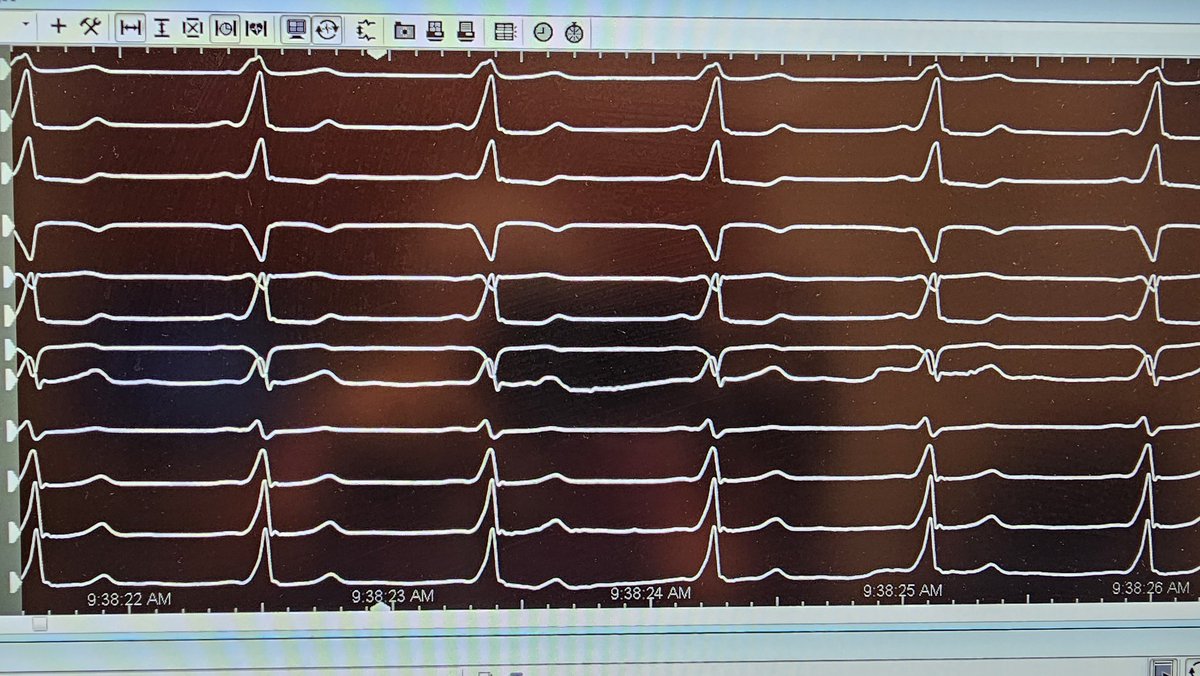Click the camera snapshot folder icon
Screen dimensions: 1200x676
[x=404, y=31]
